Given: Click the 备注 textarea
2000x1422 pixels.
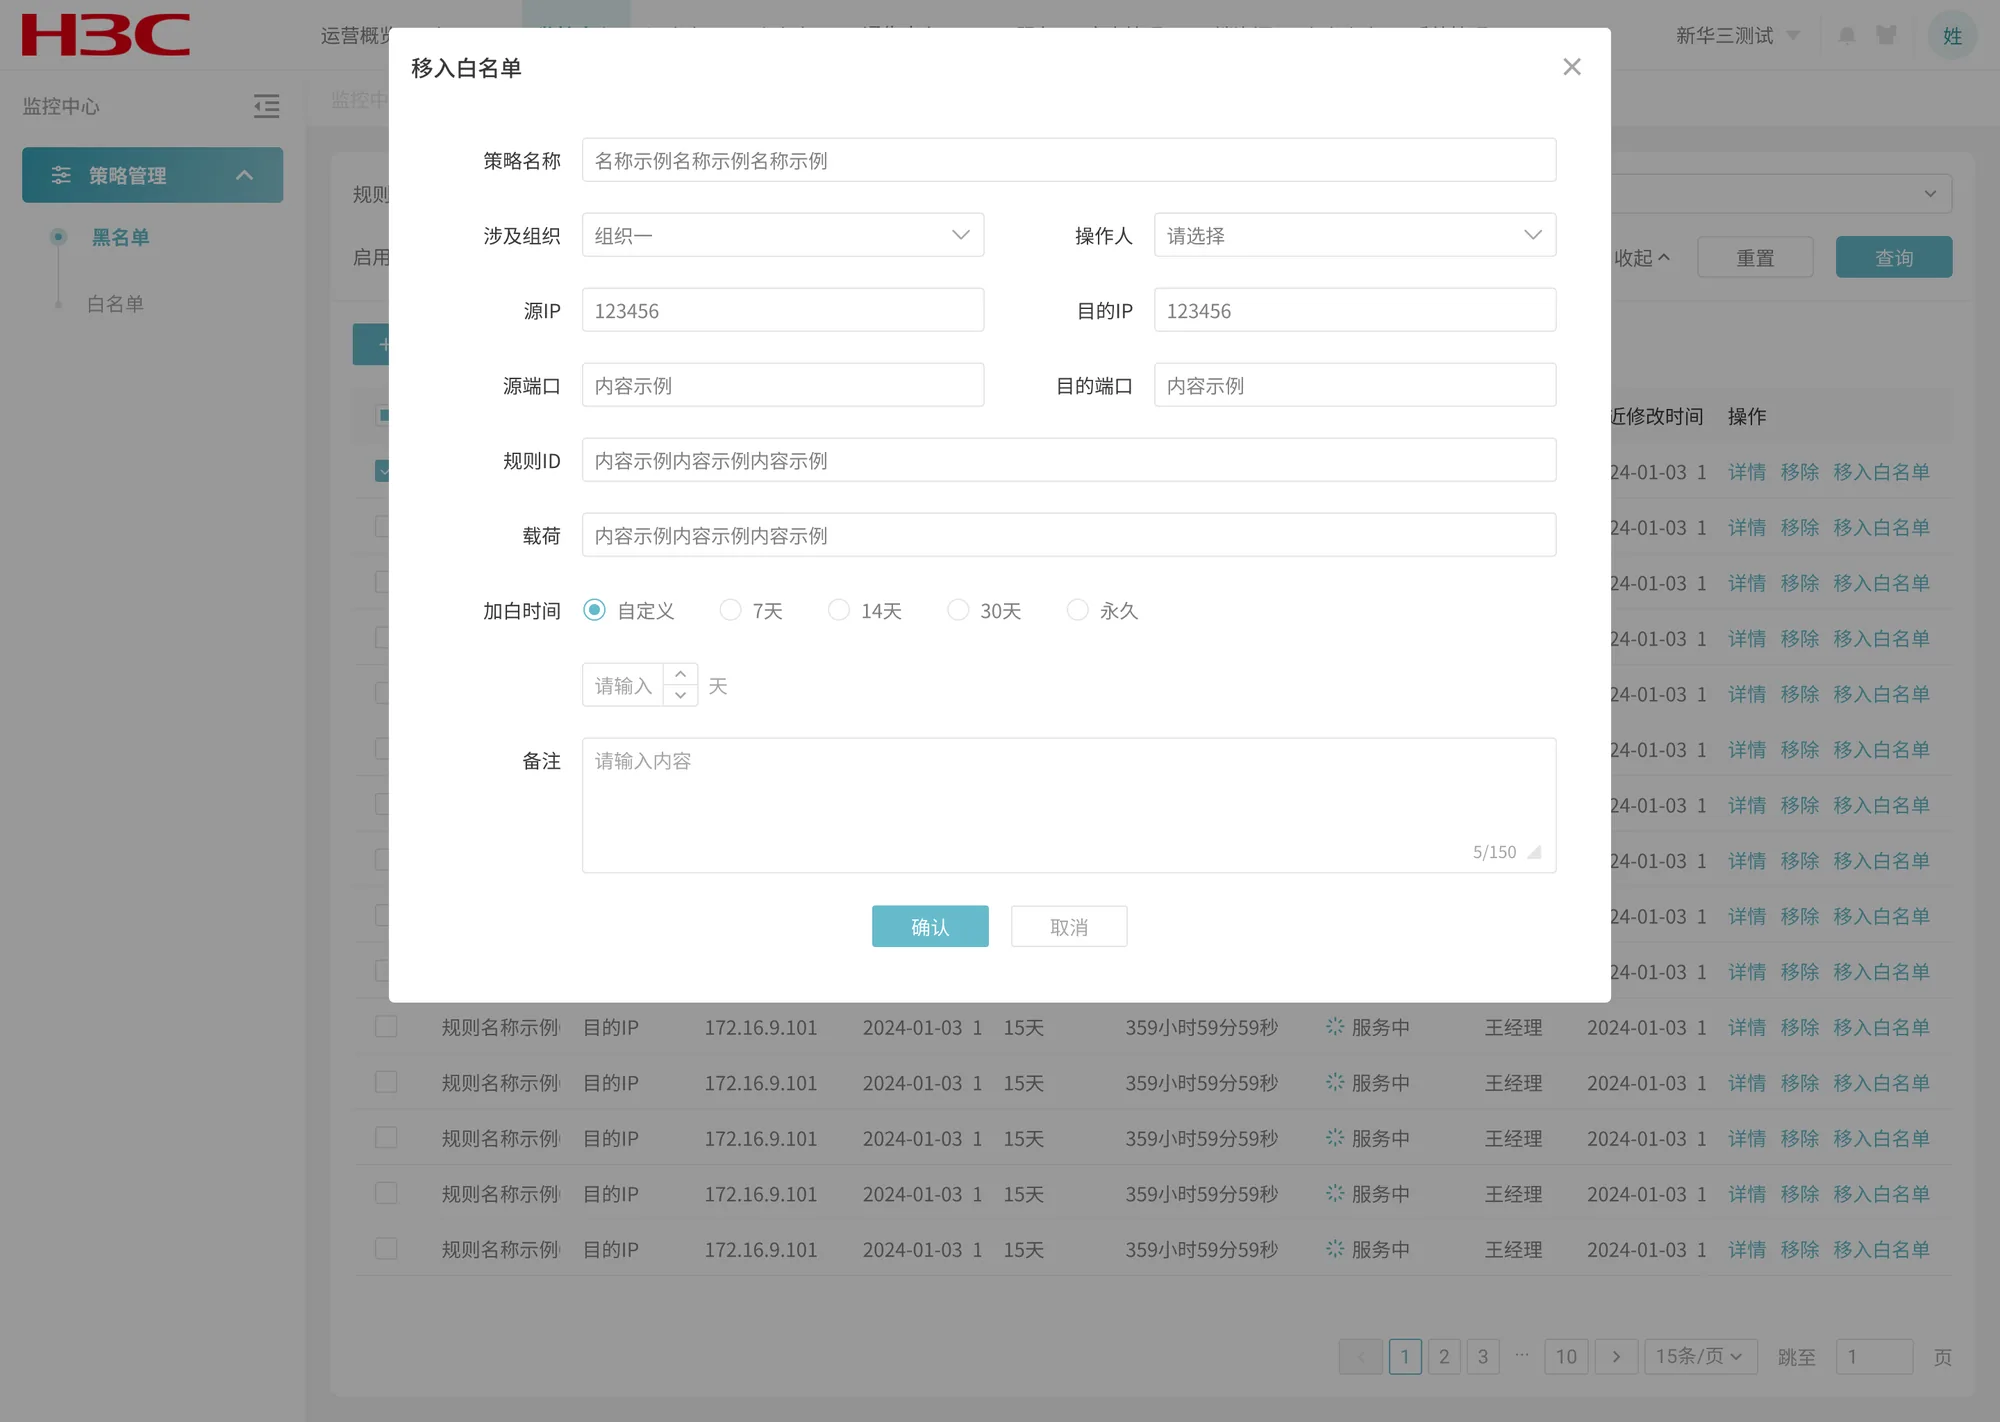Looking at the screenshot, I should pyautogui.click(x=1069, y=805).
